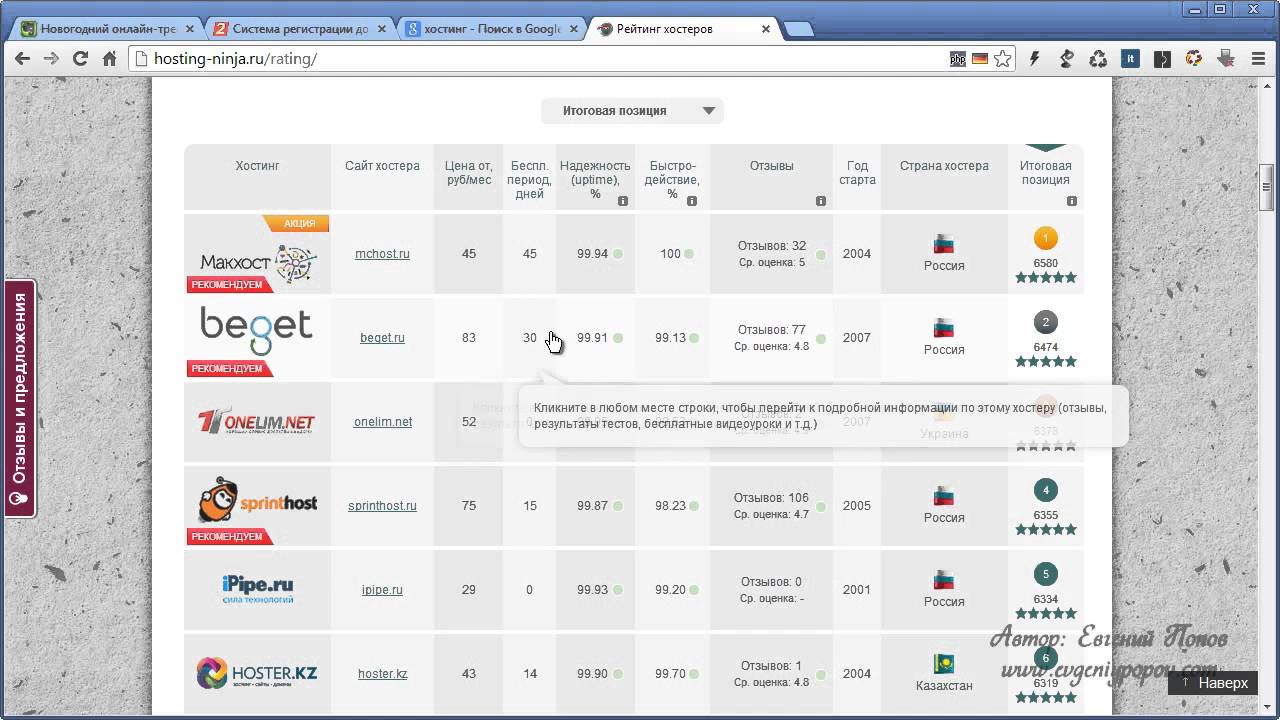Image resolution: width=1280 pixels, height=720 pixels.
Task: Click the lightning bolt extension icon
Action: pos(1034,59)
